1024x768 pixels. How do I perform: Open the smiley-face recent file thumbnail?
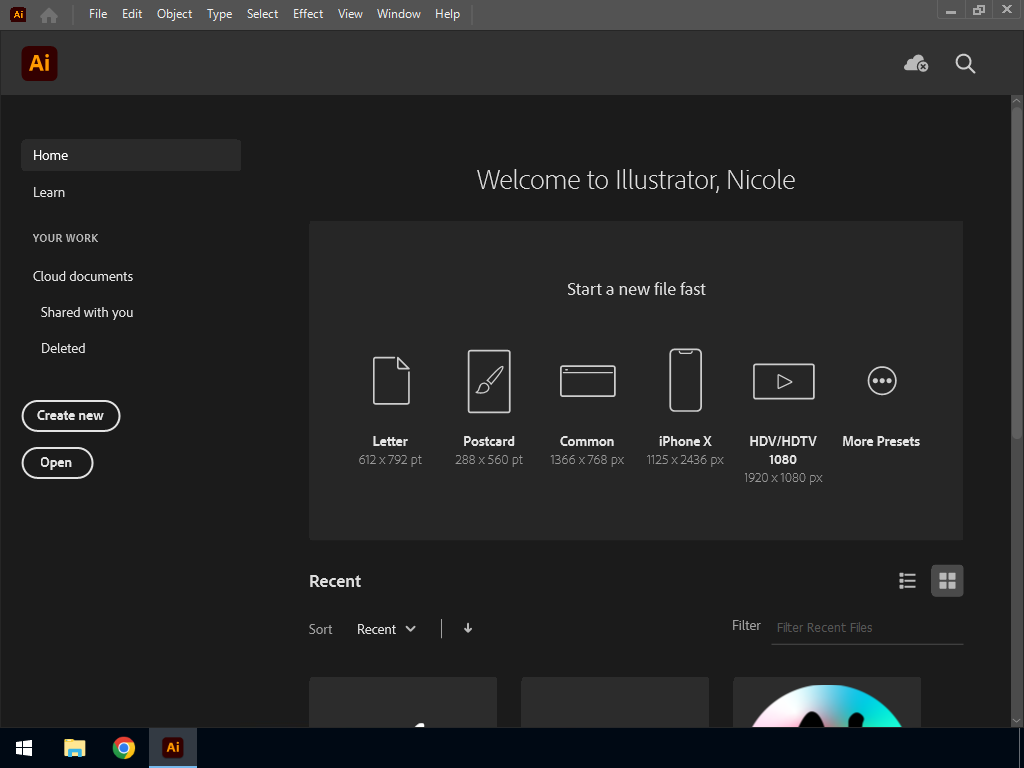click(827, 703)
